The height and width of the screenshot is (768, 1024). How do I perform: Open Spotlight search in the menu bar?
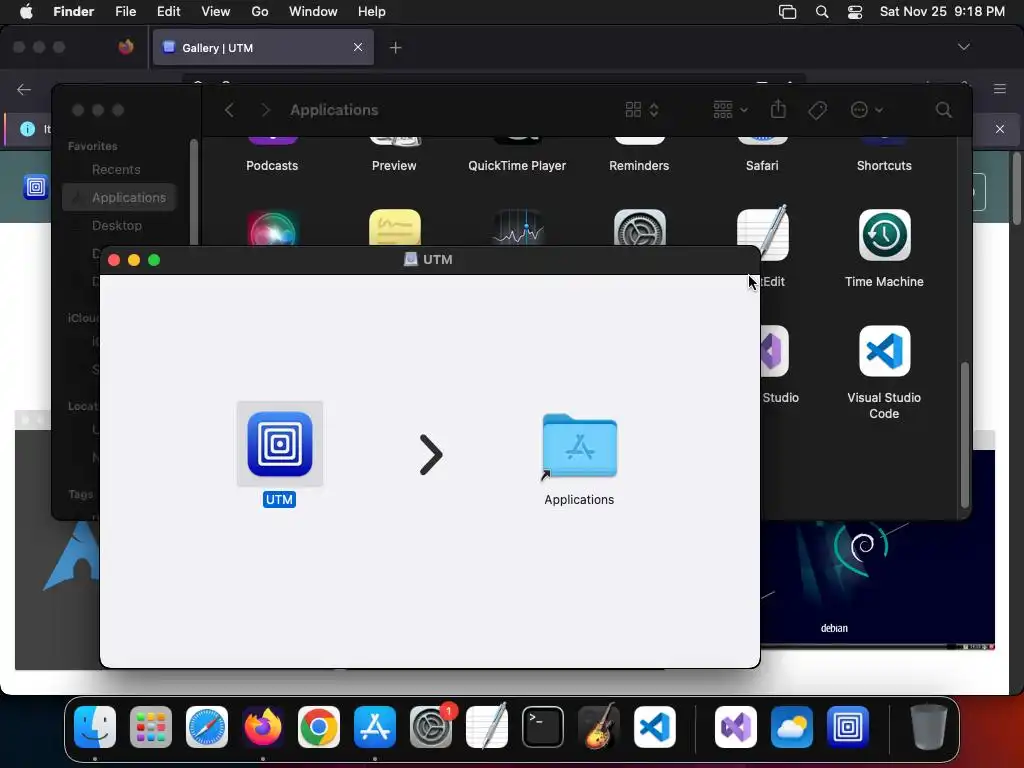[822, 12]
